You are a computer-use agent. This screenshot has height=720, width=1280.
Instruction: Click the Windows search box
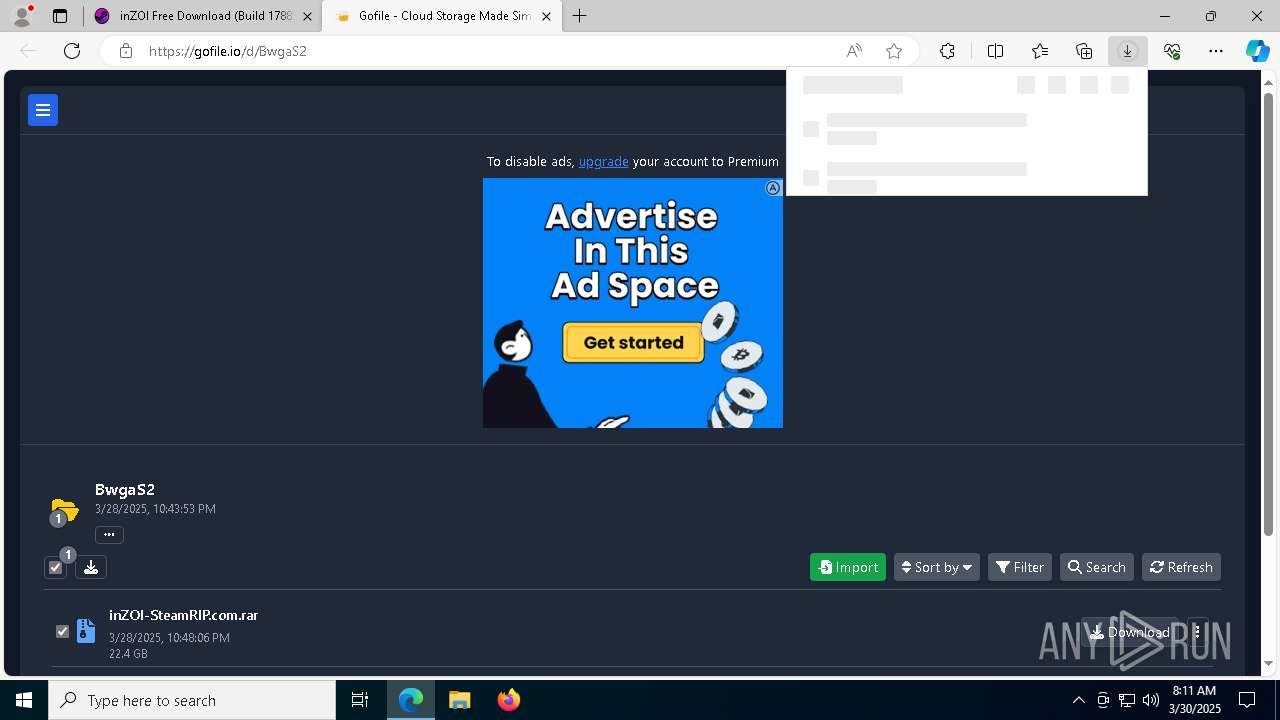pos(192,700)
